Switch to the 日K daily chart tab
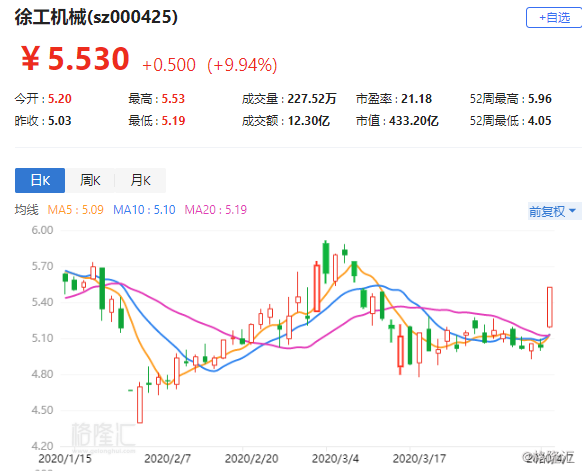This screenshot has height=471, width=582. 40,180
